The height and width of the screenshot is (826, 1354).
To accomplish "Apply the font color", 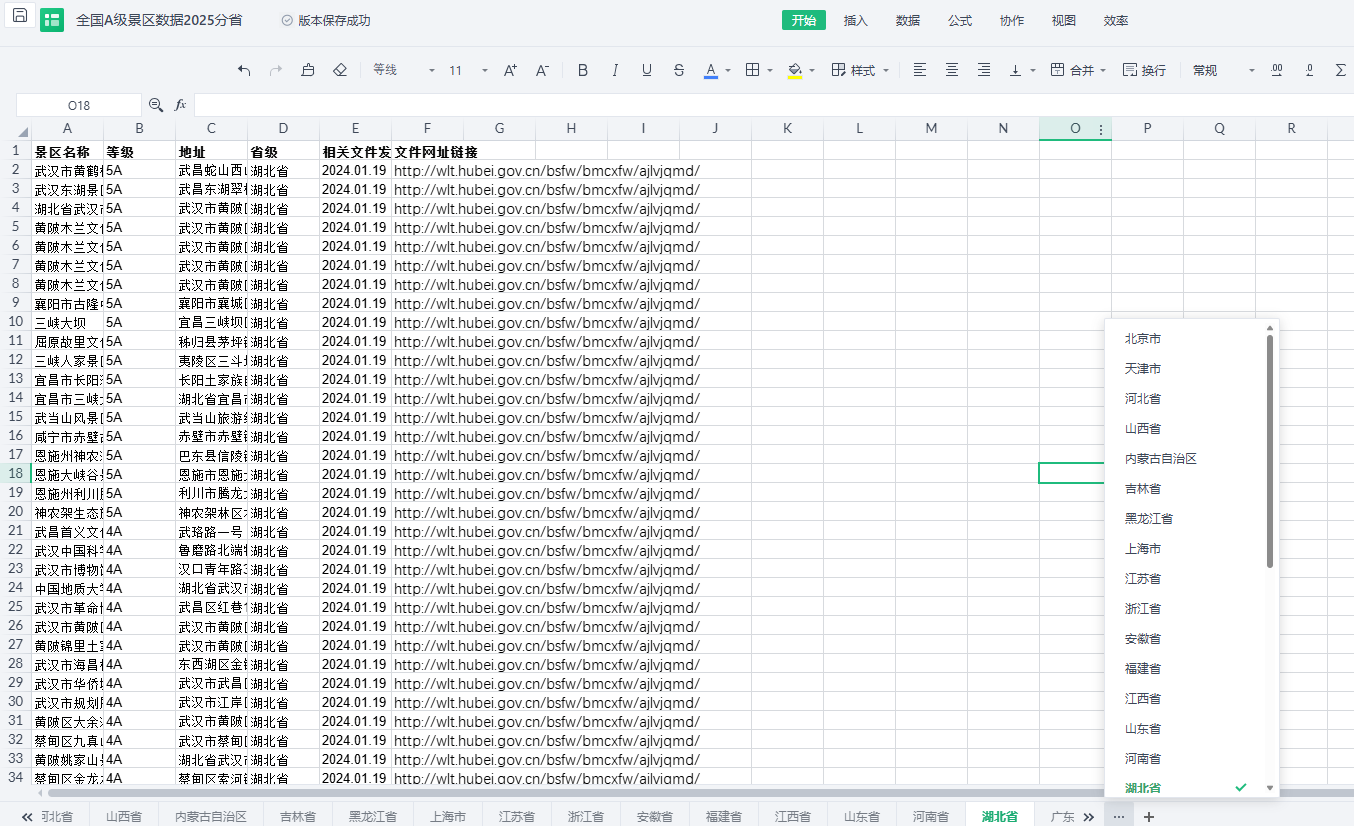I will pyautogui.click(x=711, y=70).
